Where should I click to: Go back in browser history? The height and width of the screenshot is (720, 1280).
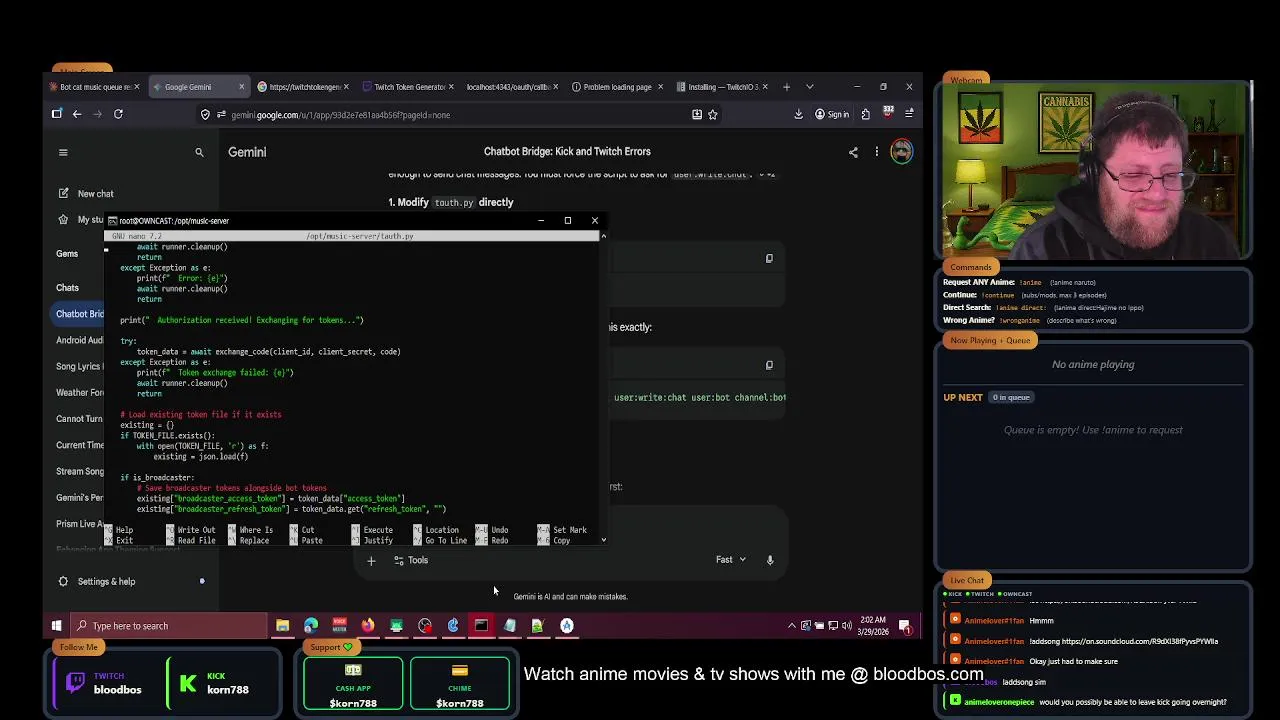tap(76, 114)
